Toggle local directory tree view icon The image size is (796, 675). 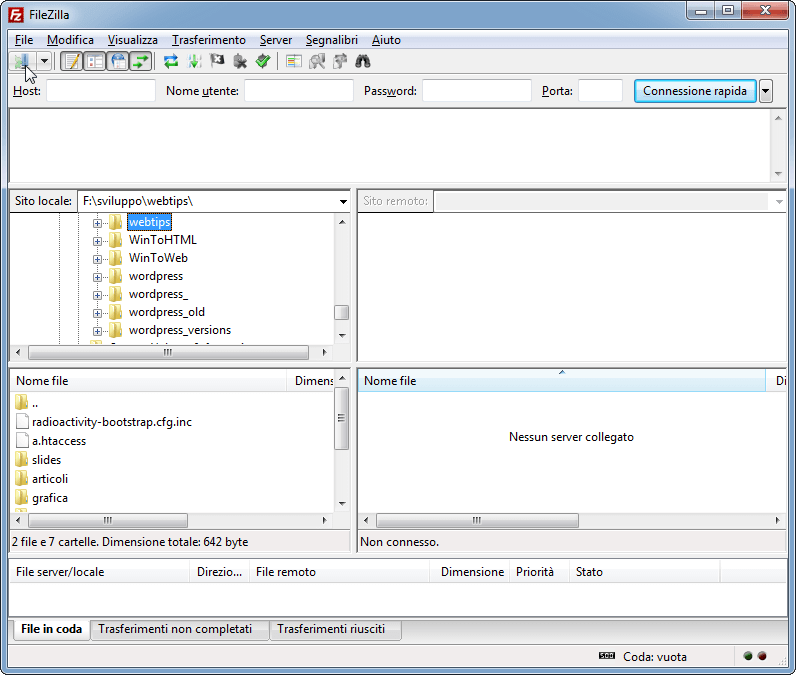coord(95,61)
